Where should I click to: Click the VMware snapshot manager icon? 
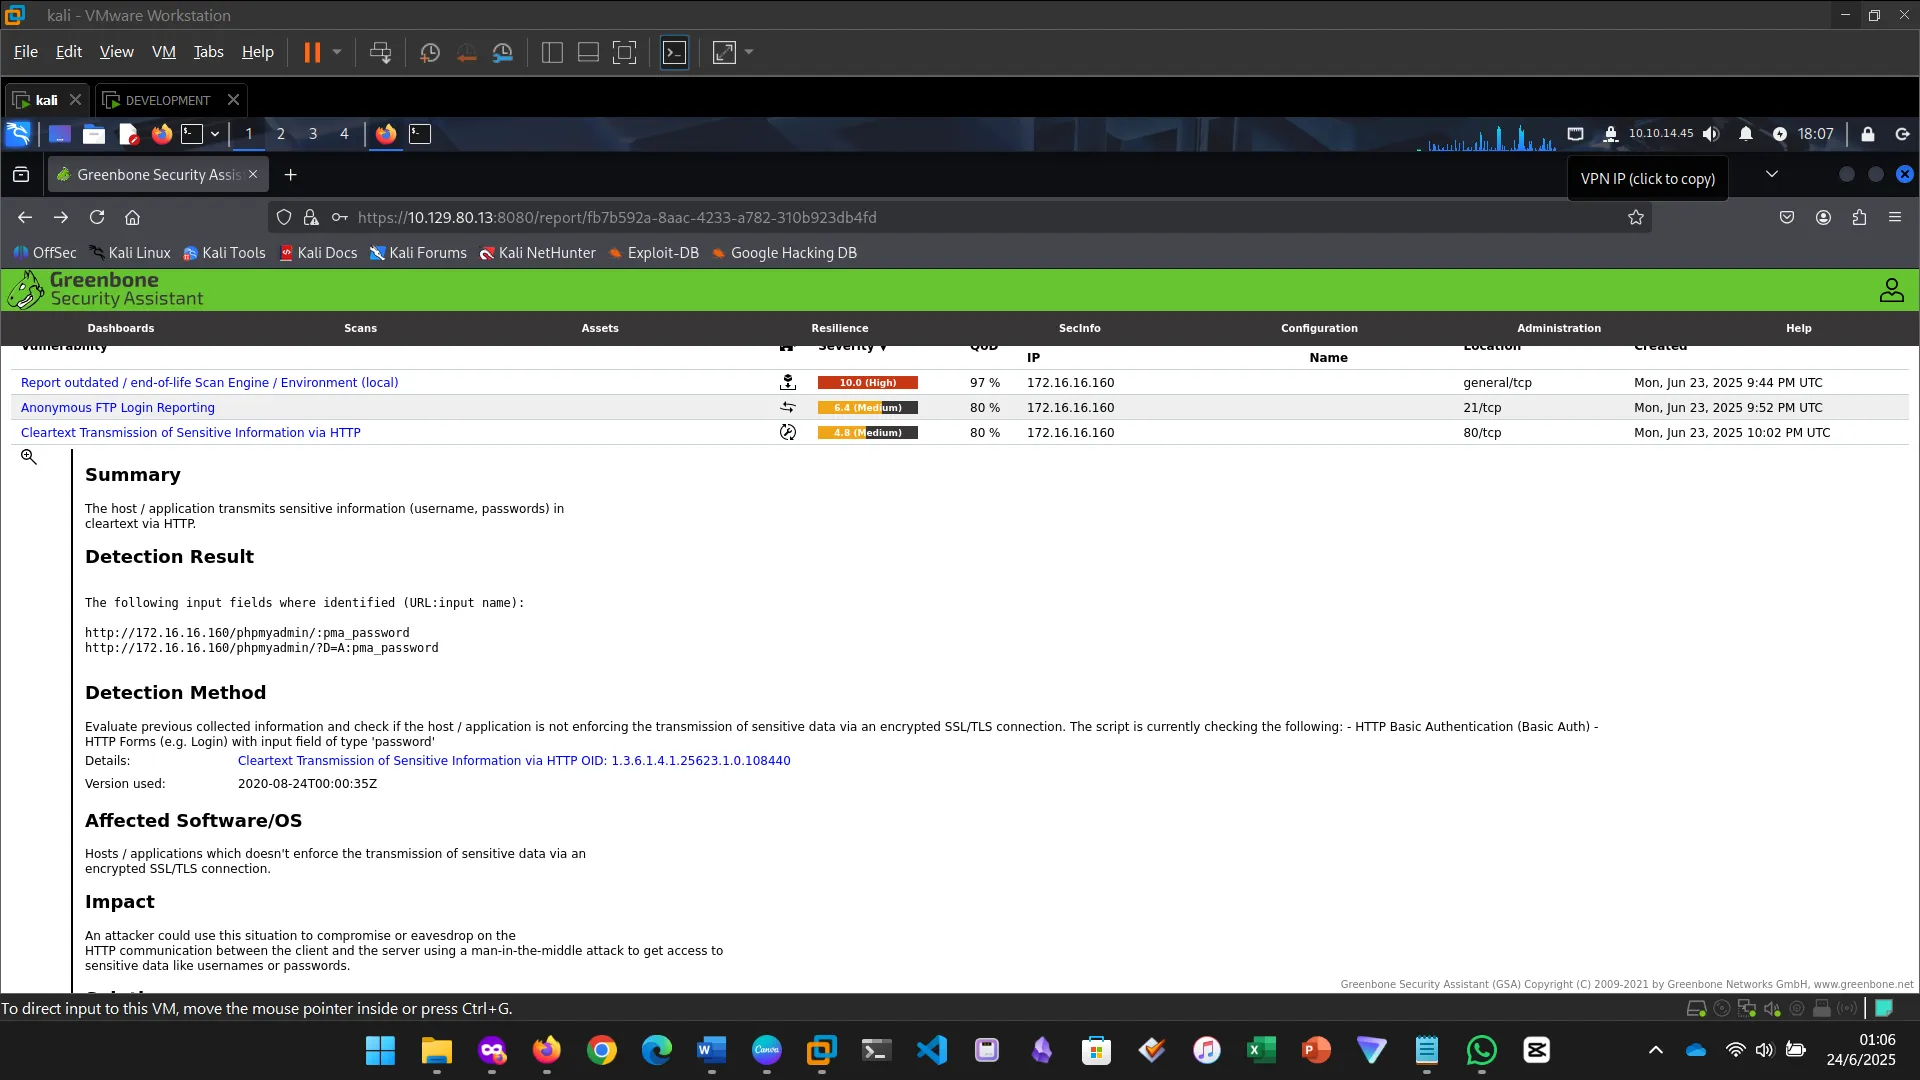503,53
